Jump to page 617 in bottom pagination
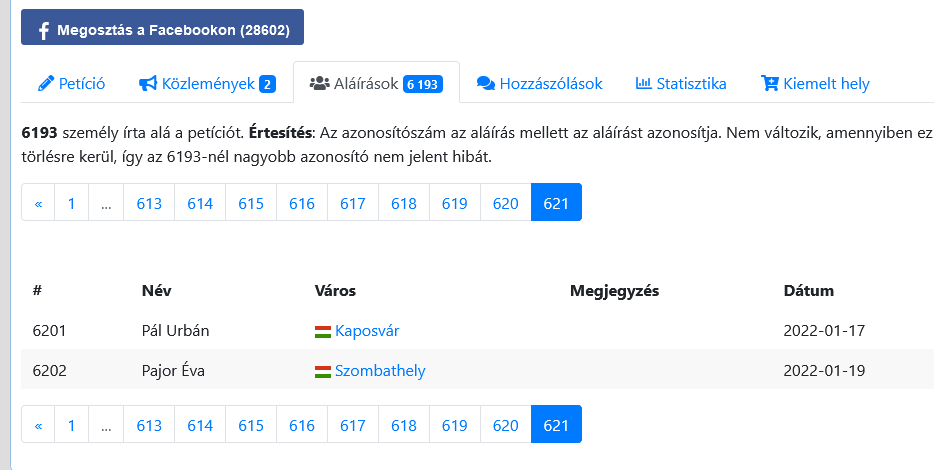 point(353,424)
